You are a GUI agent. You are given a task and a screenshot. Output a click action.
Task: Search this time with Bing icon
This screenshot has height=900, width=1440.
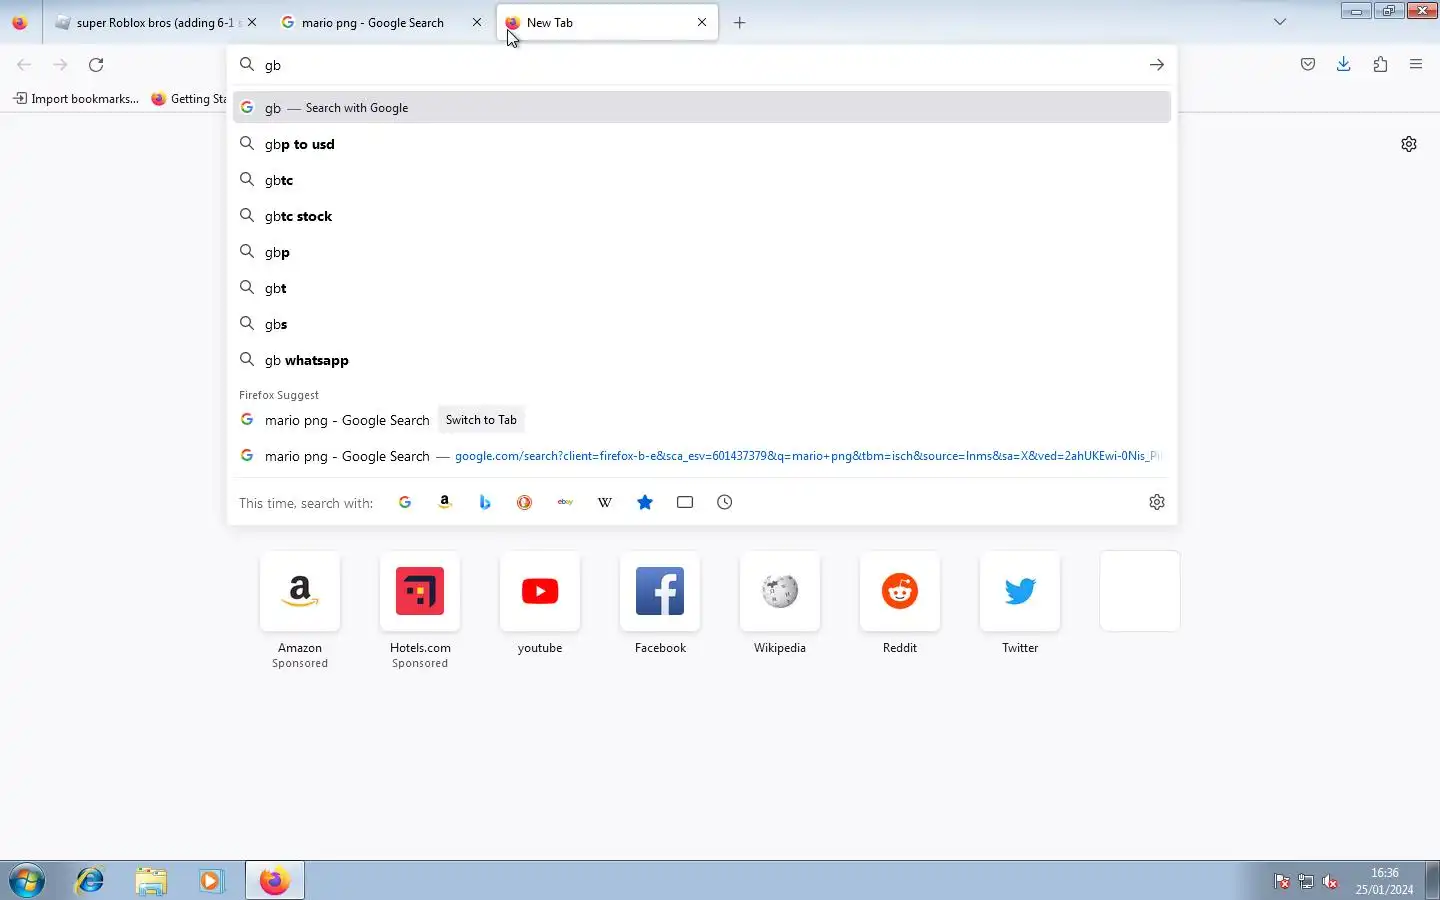pos(485,502)
